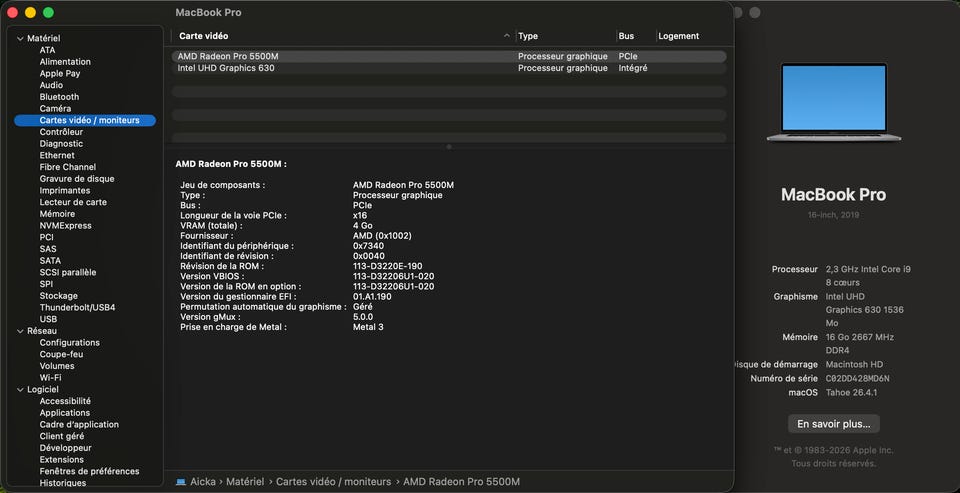Select Fenêtres de préférences entry

(x=89, y=472)
